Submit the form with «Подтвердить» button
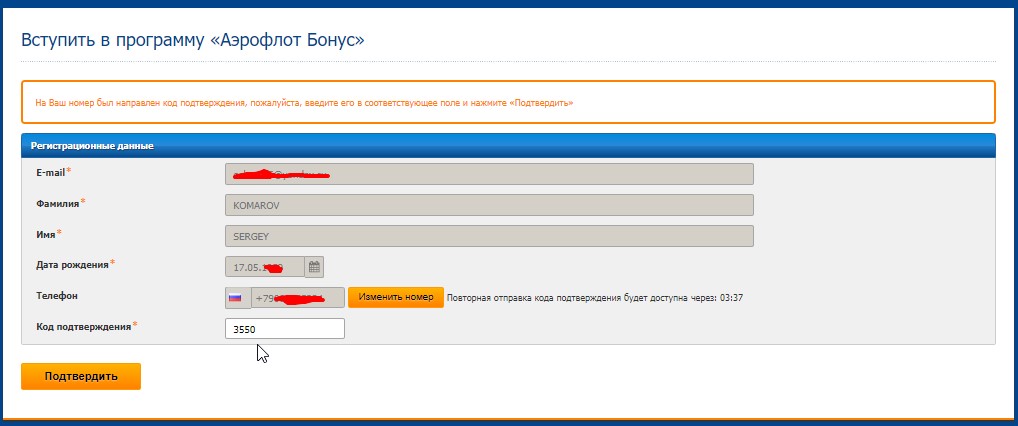Viewport: 1018px width, 426px height. point(81,376)
